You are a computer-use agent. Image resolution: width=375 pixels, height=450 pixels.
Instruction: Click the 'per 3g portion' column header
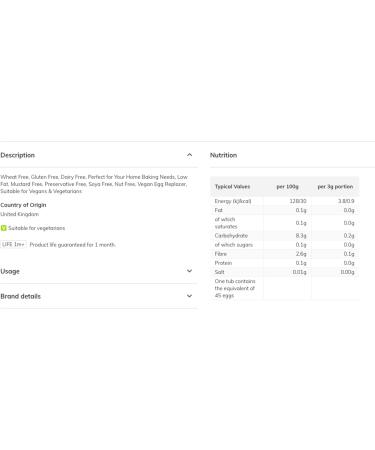coord(335,186)
